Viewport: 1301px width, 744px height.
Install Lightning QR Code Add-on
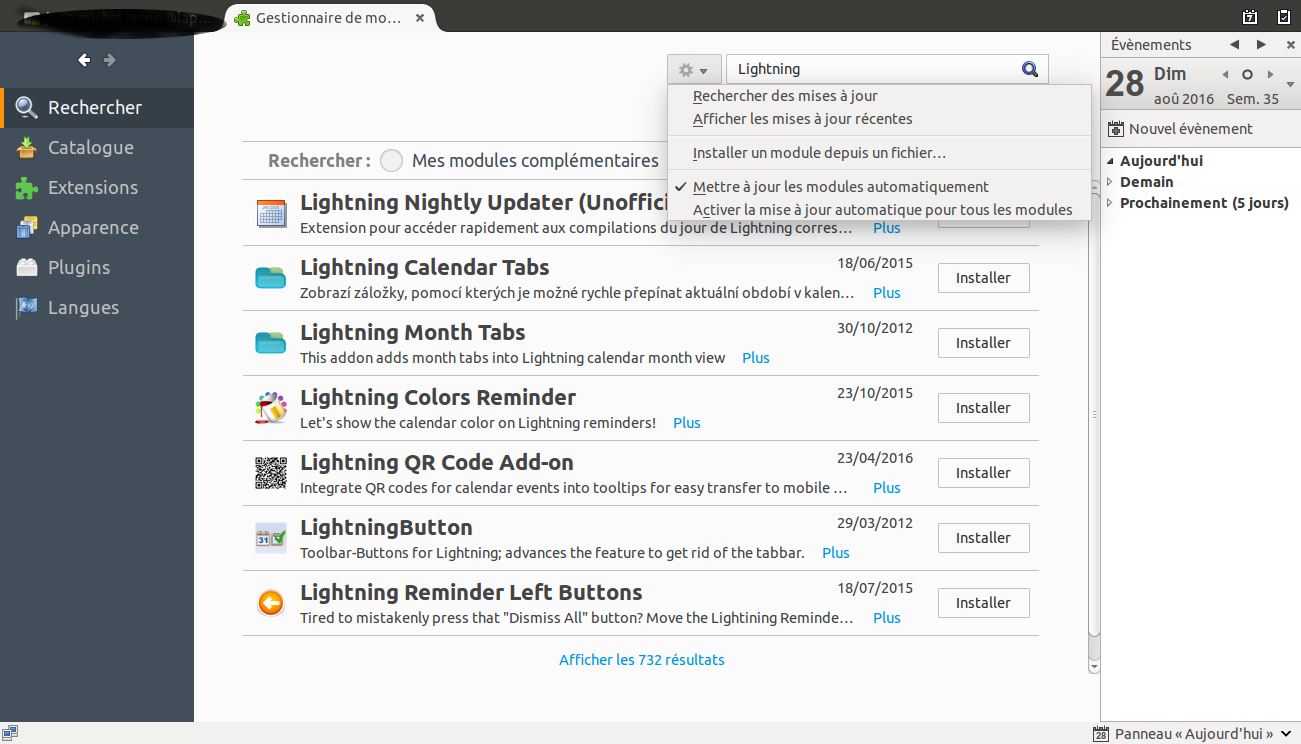coord(983,473)
